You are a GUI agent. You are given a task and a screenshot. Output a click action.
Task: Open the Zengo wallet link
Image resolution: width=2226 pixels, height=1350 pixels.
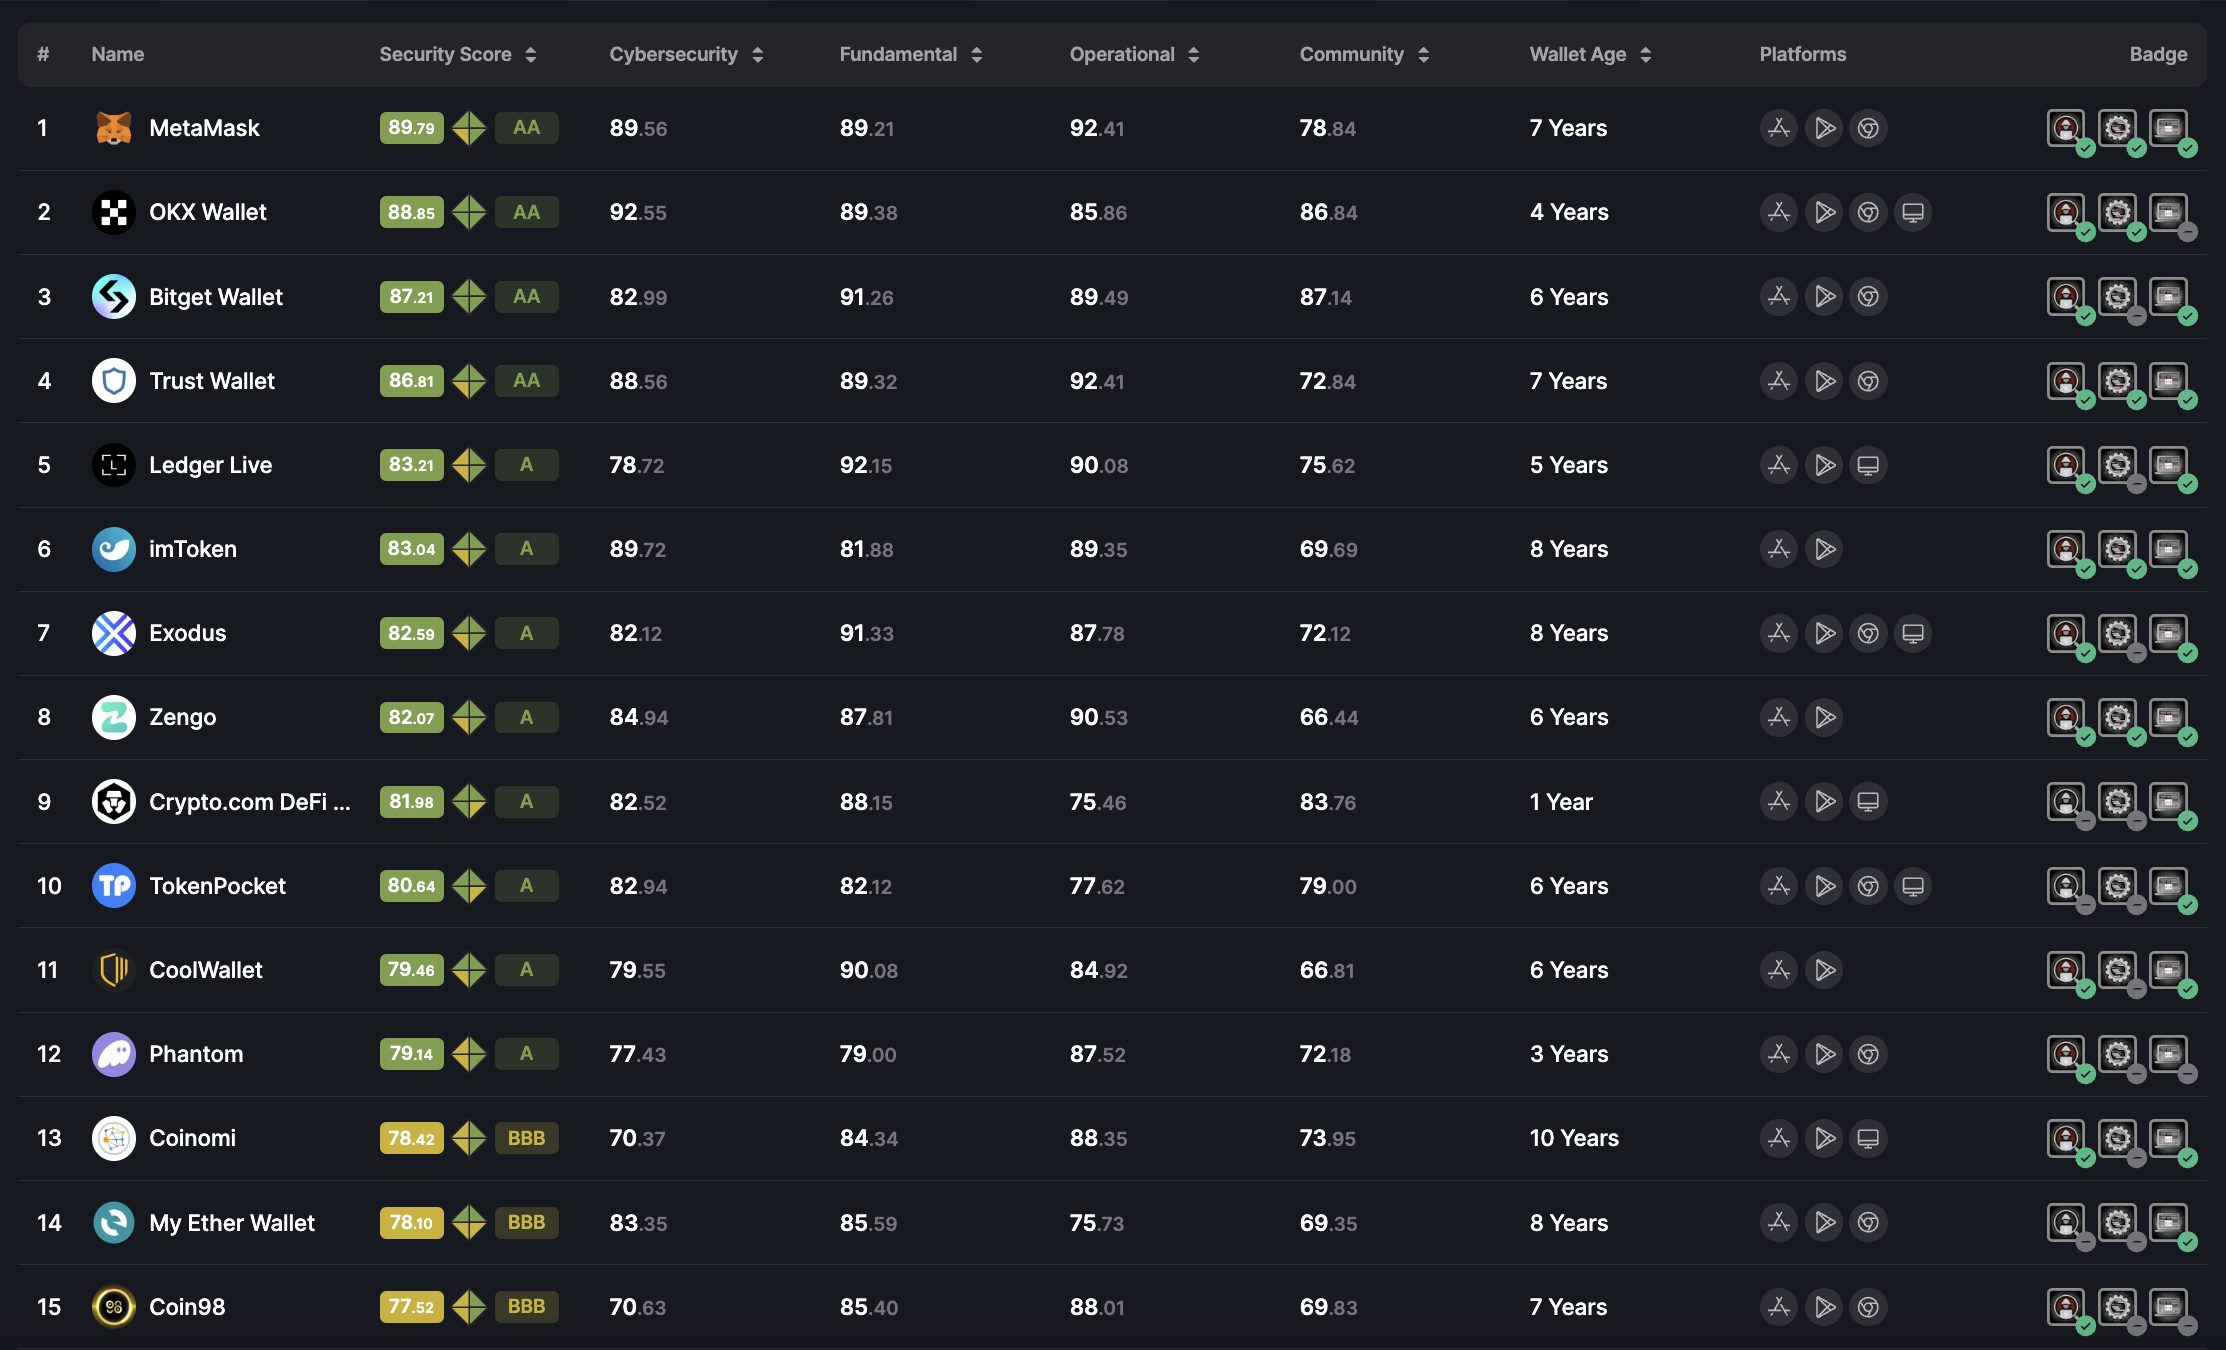coord(182,717)
